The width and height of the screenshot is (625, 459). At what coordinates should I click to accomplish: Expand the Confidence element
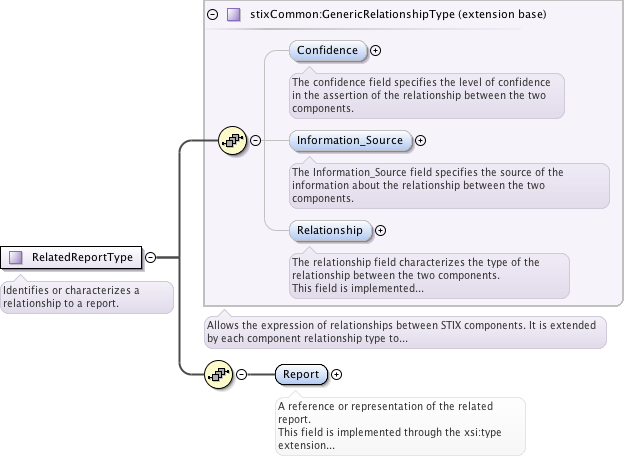376,50
